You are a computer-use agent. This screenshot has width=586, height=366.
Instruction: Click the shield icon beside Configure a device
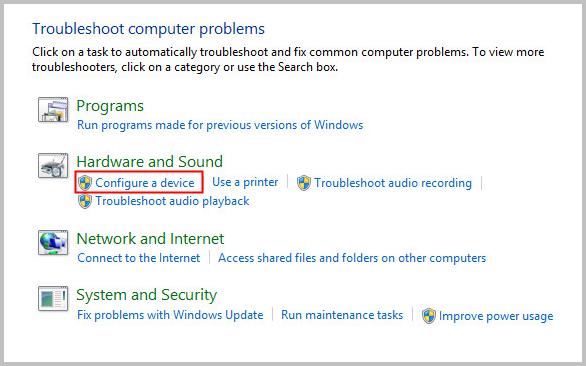(x=85, y=183)
